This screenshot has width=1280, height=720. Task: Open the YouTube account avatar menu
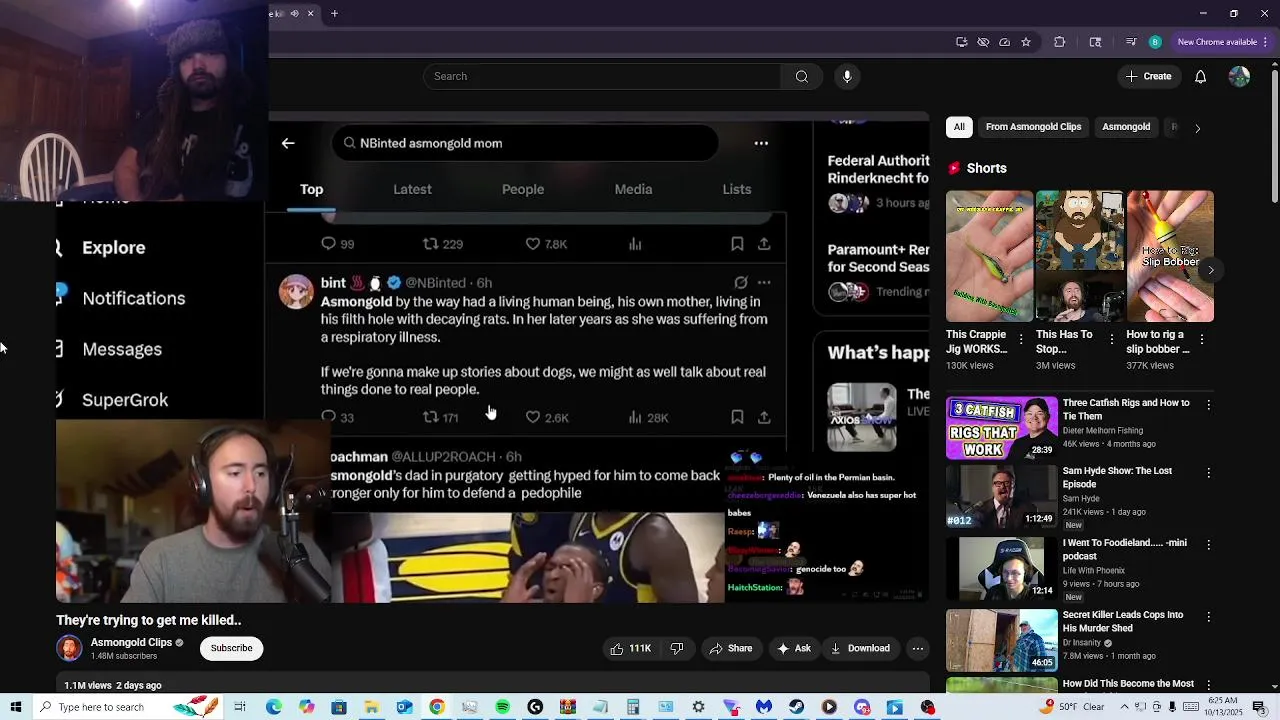1239,76
